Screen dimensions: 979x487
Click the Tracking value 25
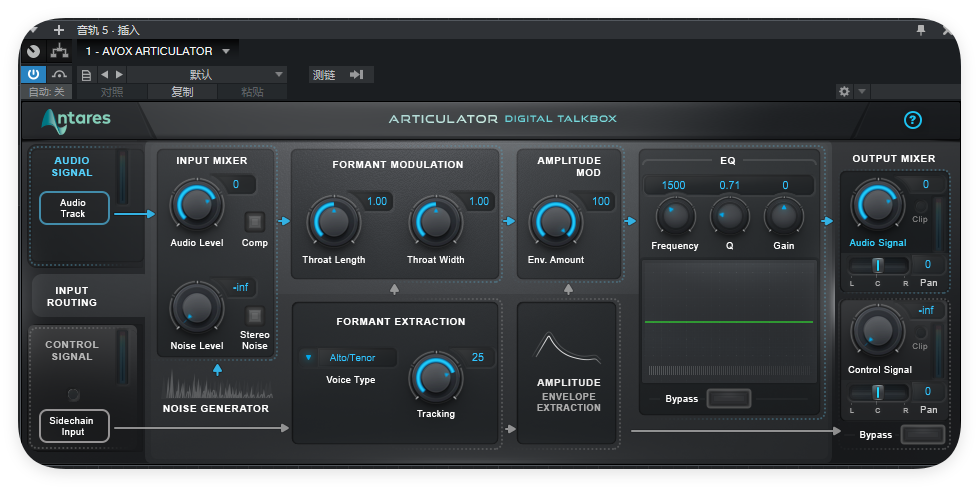click(x=478, y=357)
